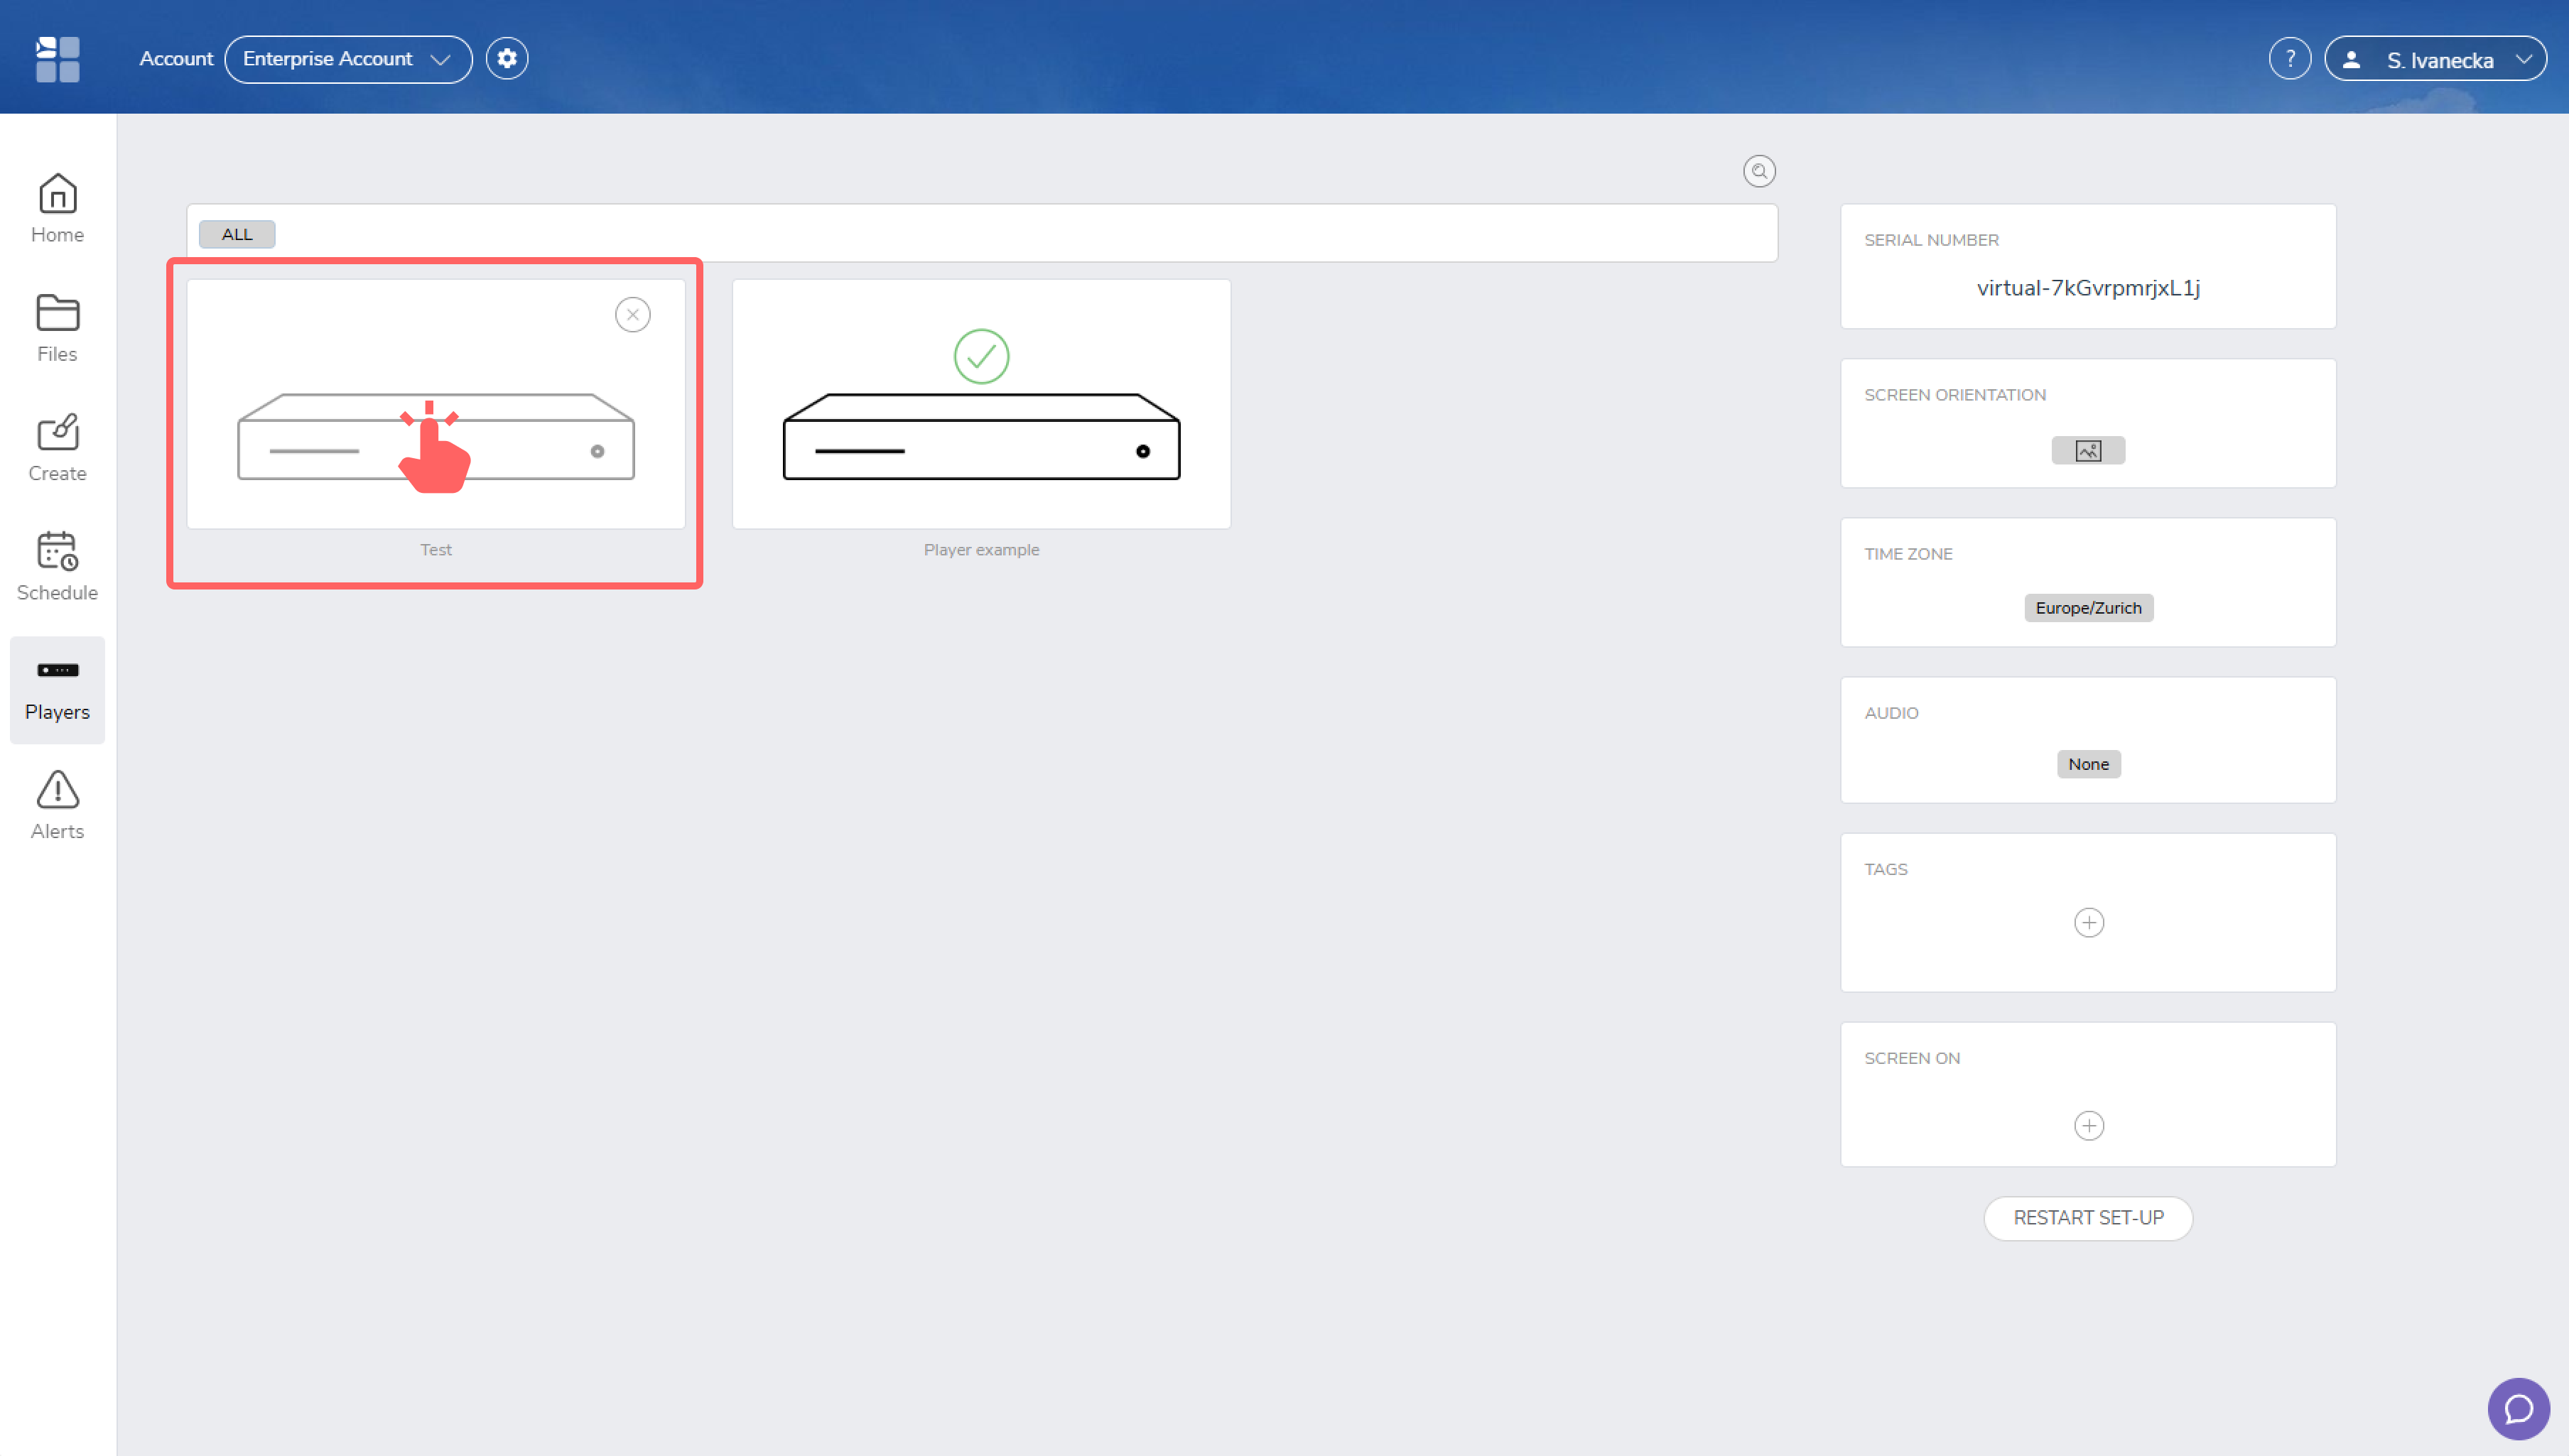This screenshot has height=1456, width=2569.
Task: Go to Home in sidebar
Action: (x=57, y=209)
